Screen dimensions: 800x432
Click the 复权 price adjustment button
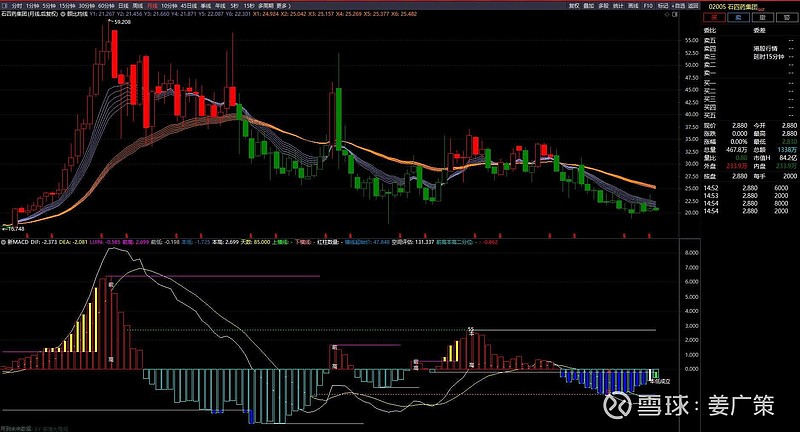[x=573, y=5]
